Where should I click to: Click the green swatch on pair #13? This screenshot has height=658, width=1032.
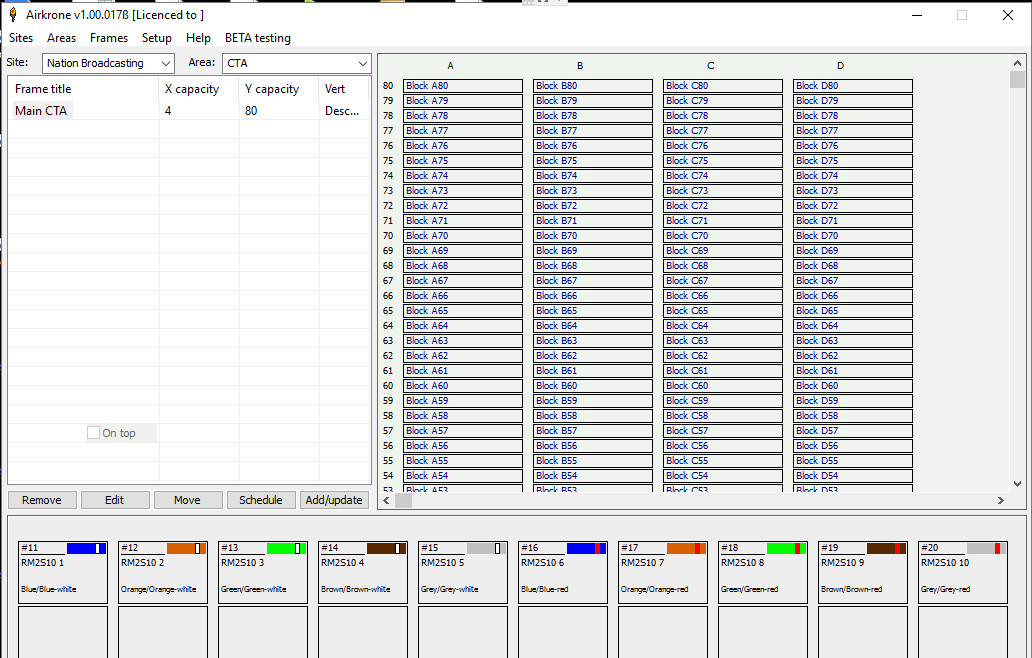pyautogui.click(x=284, y=549)
